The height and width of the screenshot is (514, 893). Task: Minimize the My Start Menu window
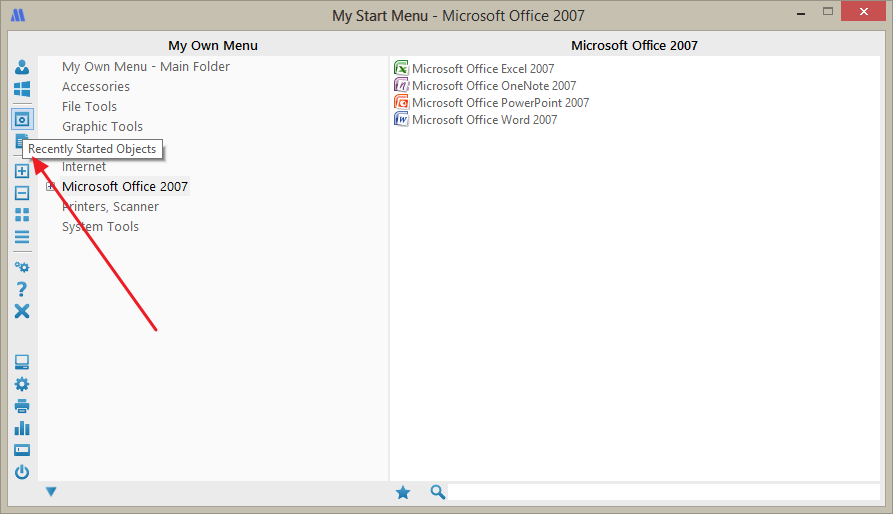pyautogui.click(x=801, y=13)
